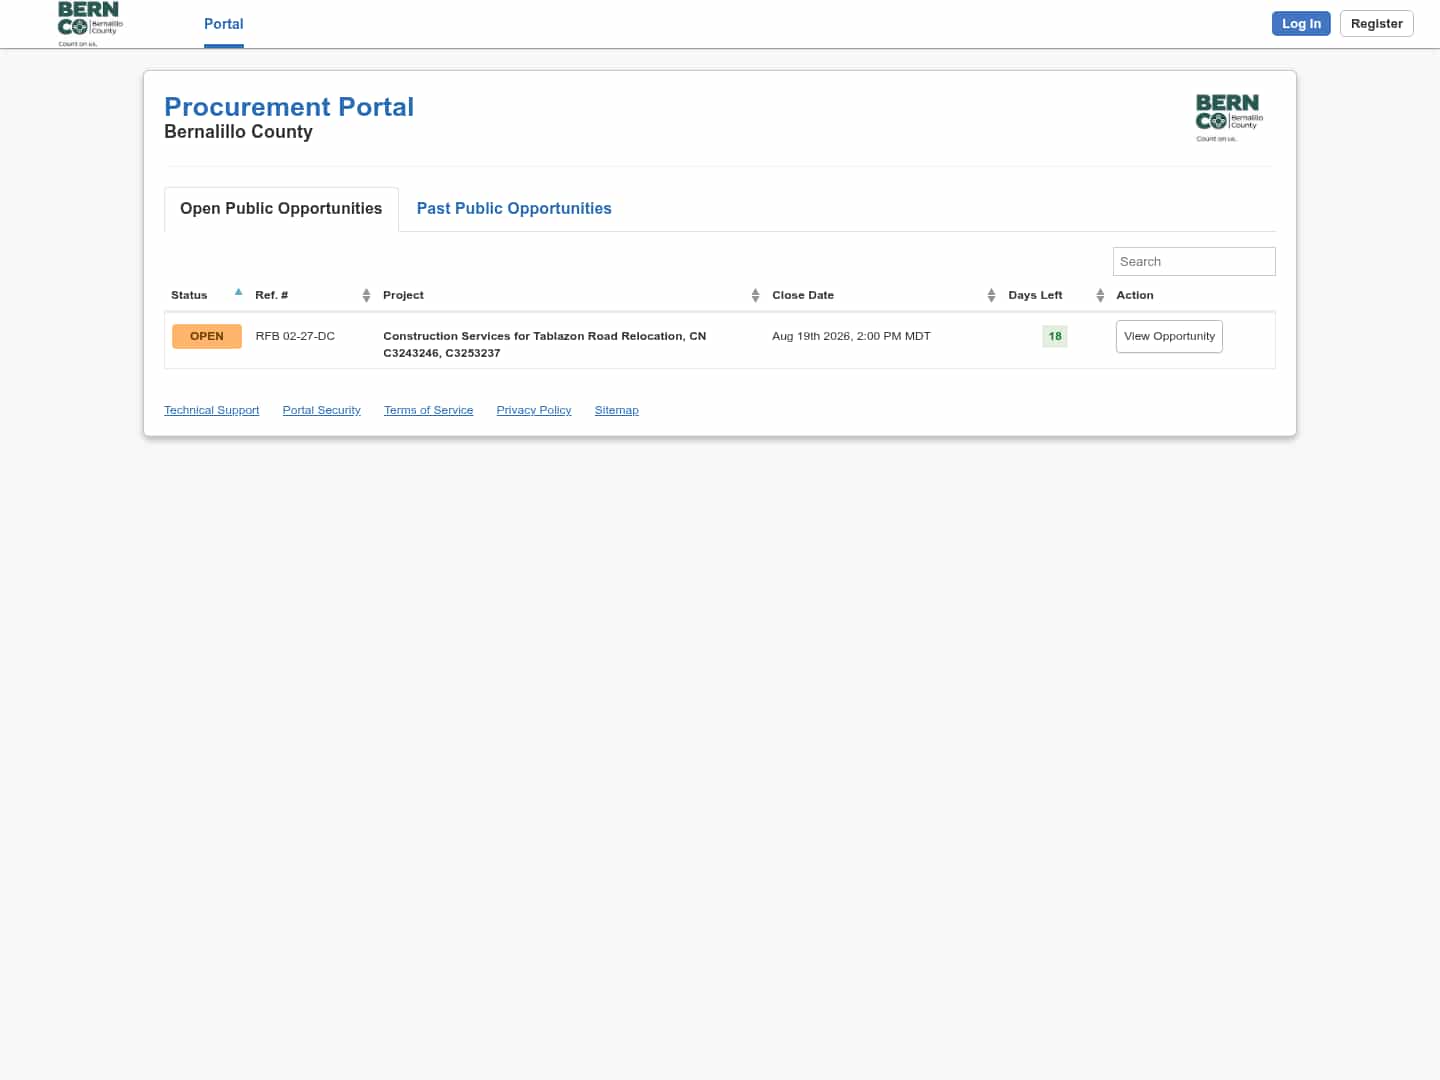This screenshot has height=1080, width=1440.
Task: Focus the Search input field
Action: tap(1194, 262)
